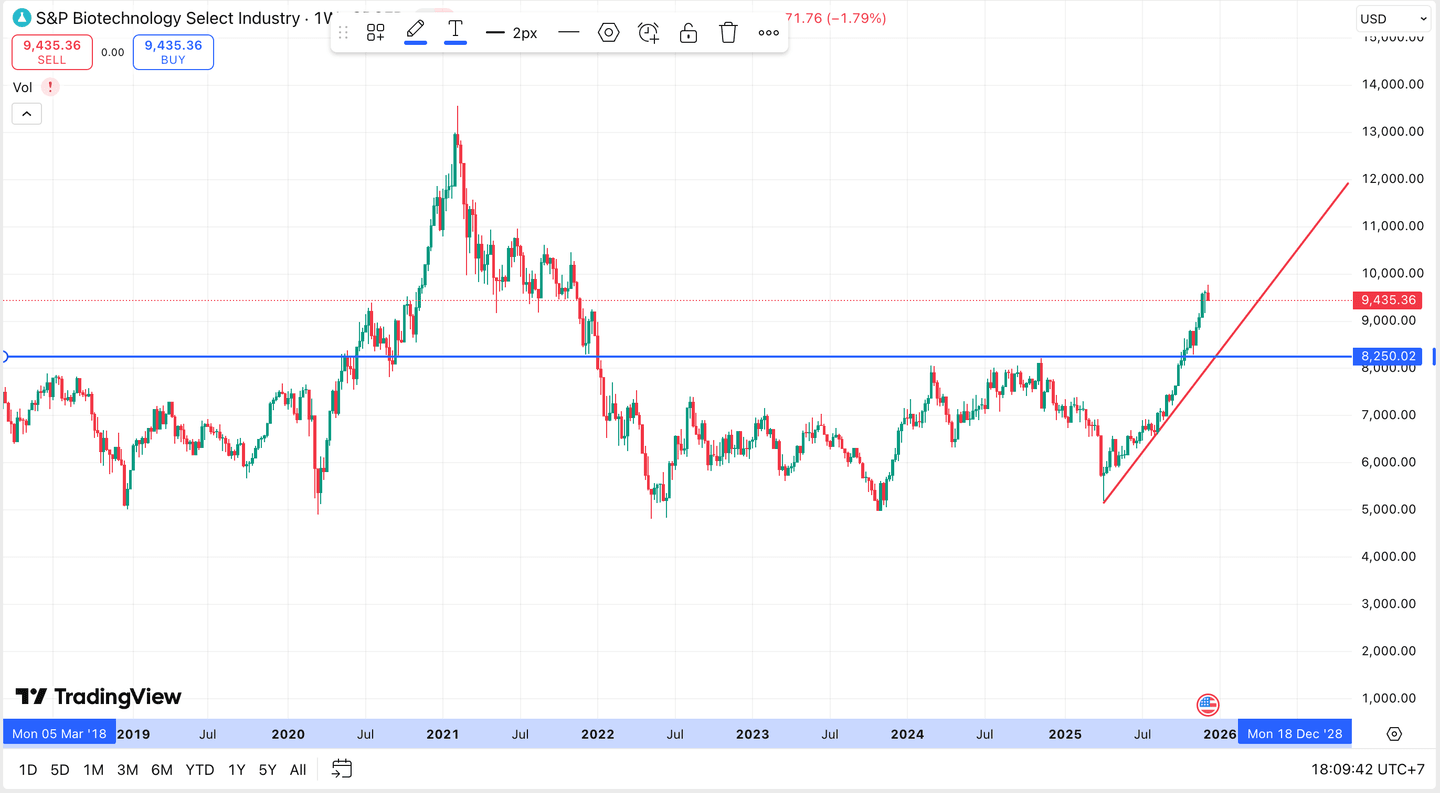The image size is (1440, 793).
Task: Open the line settings hexagon icon
Action: pos(608,33)
